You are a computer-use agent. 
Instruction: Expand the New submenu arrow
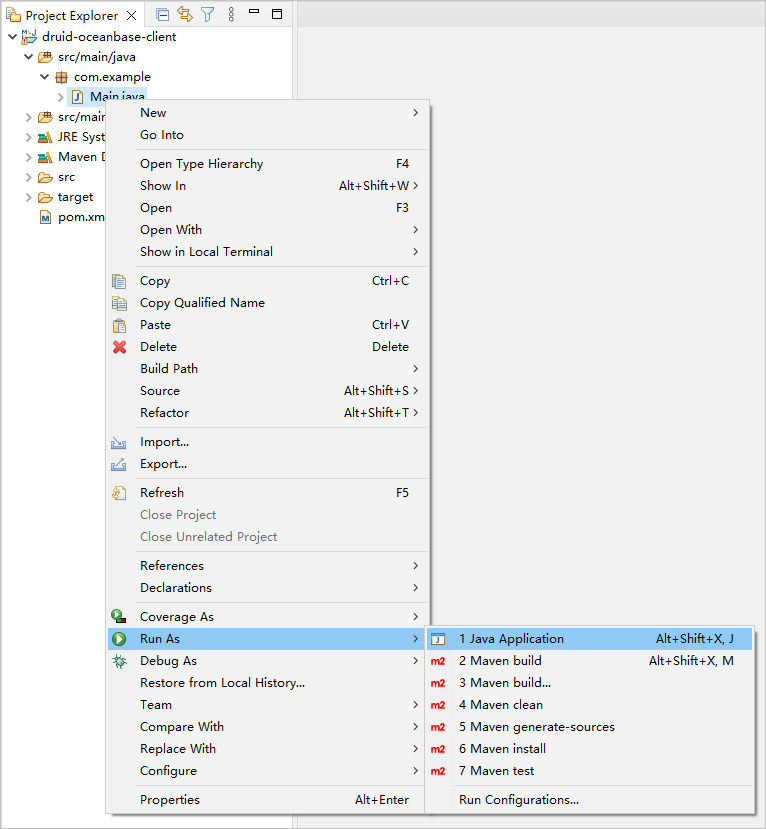pyautogui.click(x=416, y=113)
